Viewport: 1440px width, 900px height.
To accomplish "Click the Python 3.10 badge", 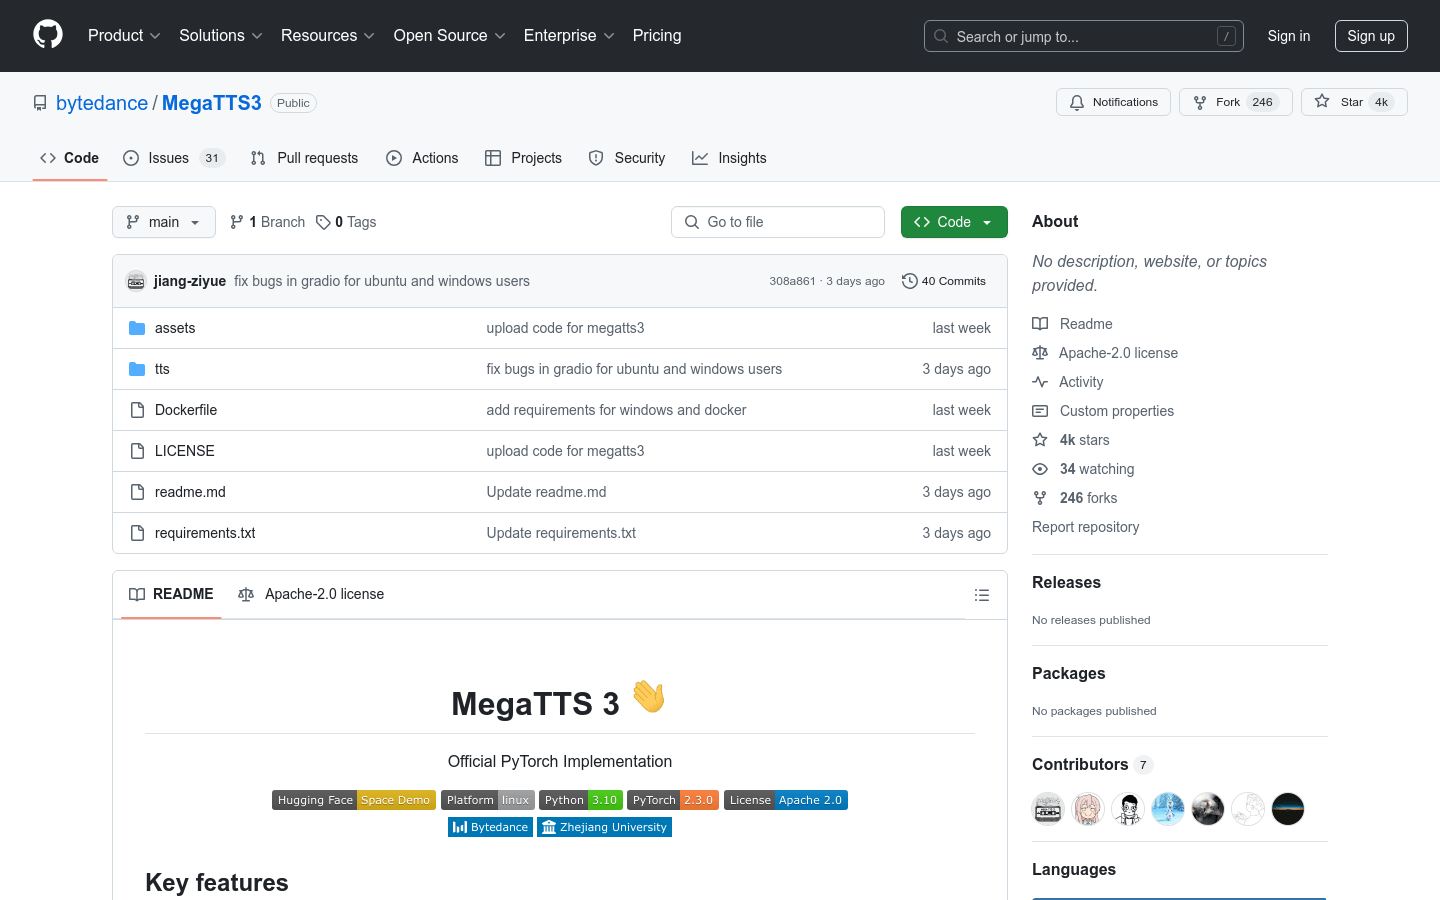I will click(581, 800).
